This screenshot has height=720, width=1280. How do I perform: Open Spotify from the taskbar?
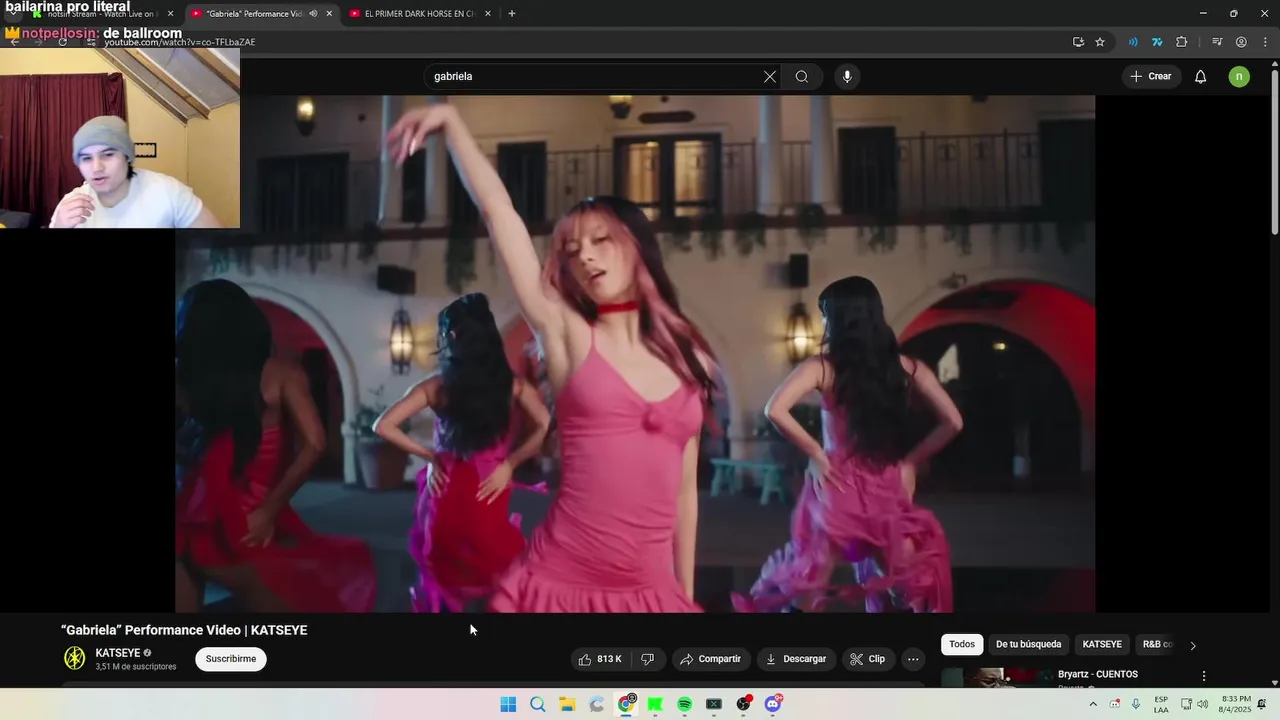(x=685, y=704)
